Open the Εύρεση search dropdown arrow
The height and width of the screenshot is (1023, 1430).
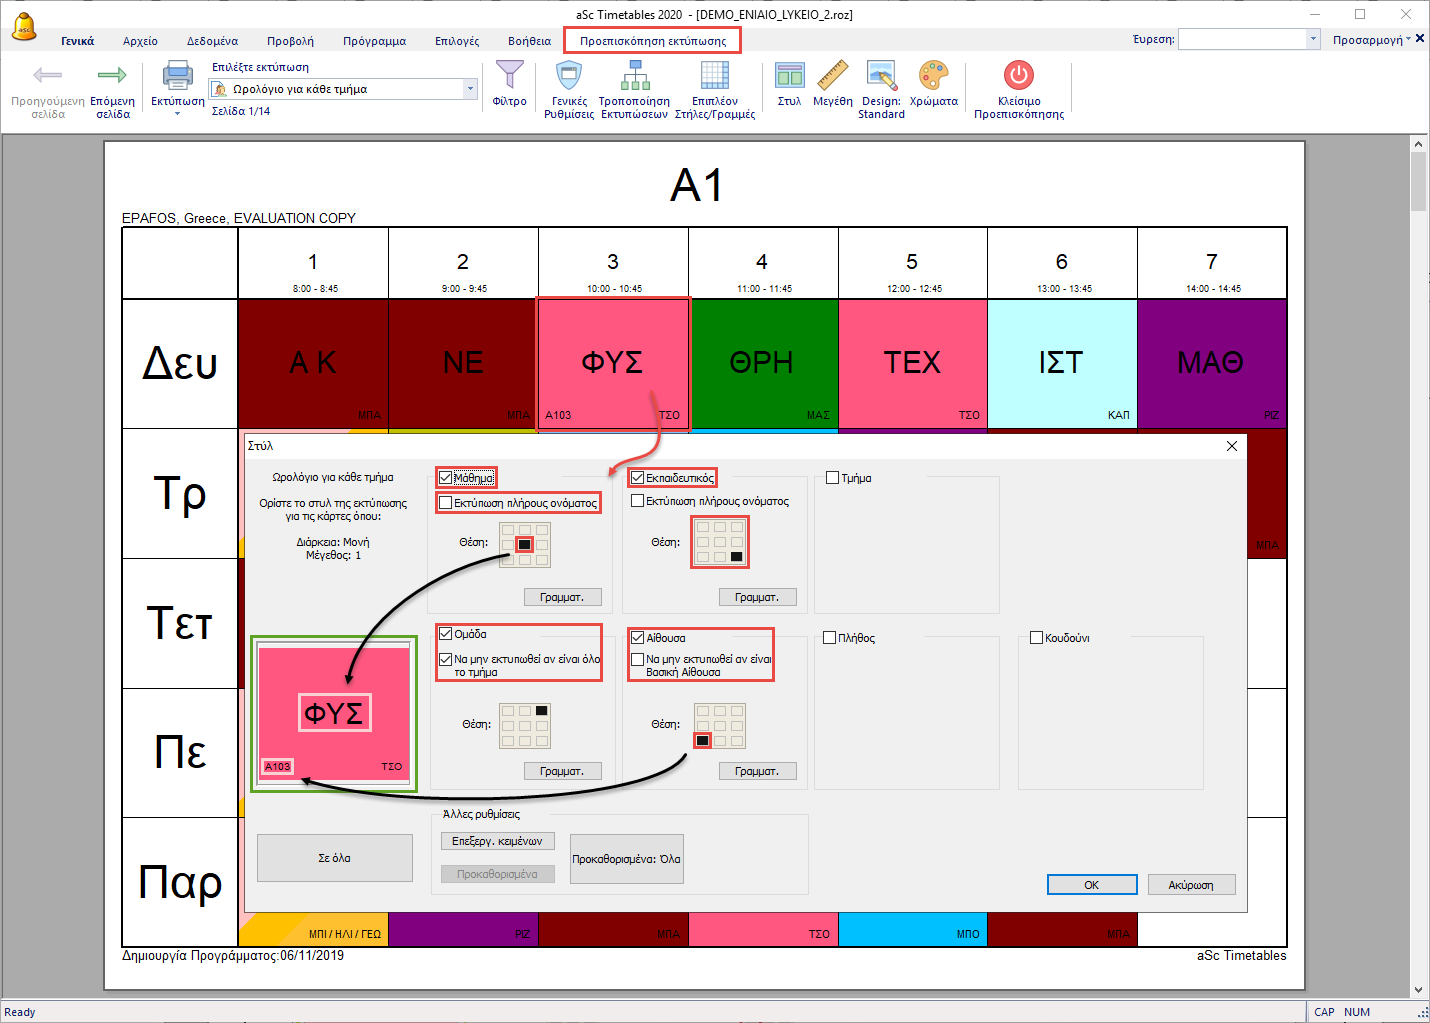coord(1313,39)
